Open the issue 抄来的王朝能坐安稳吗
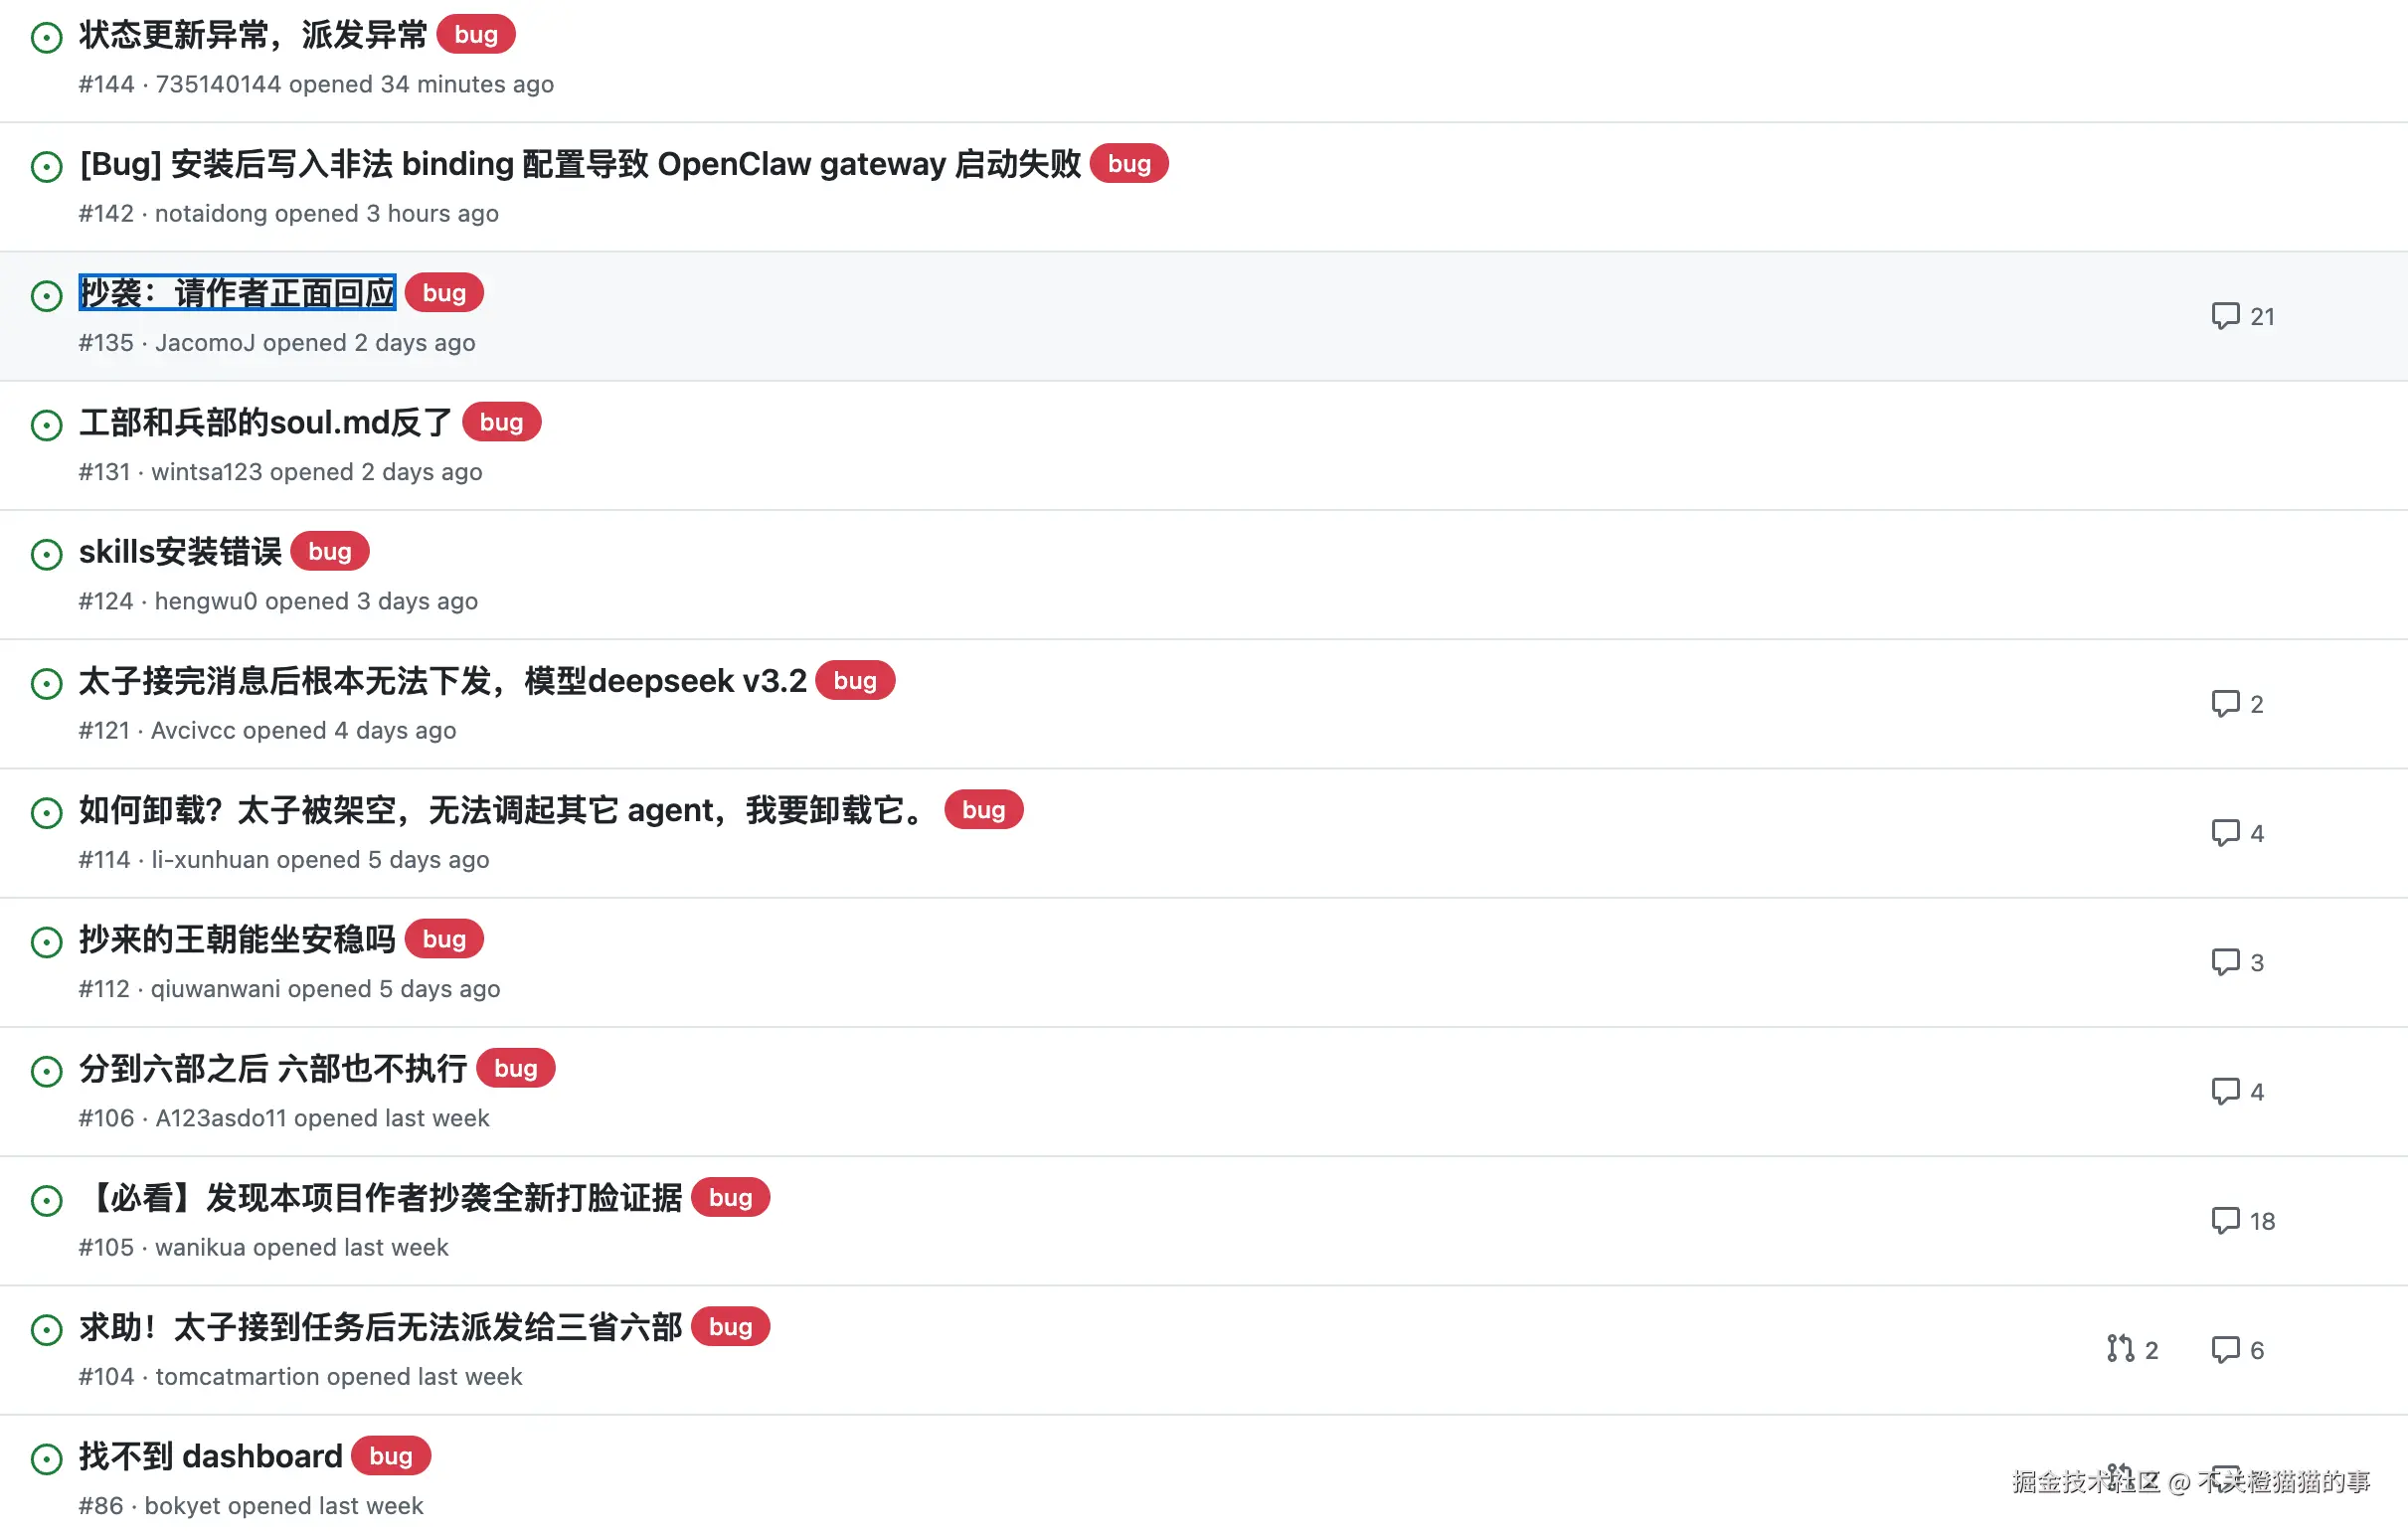 tap(237, 940)
